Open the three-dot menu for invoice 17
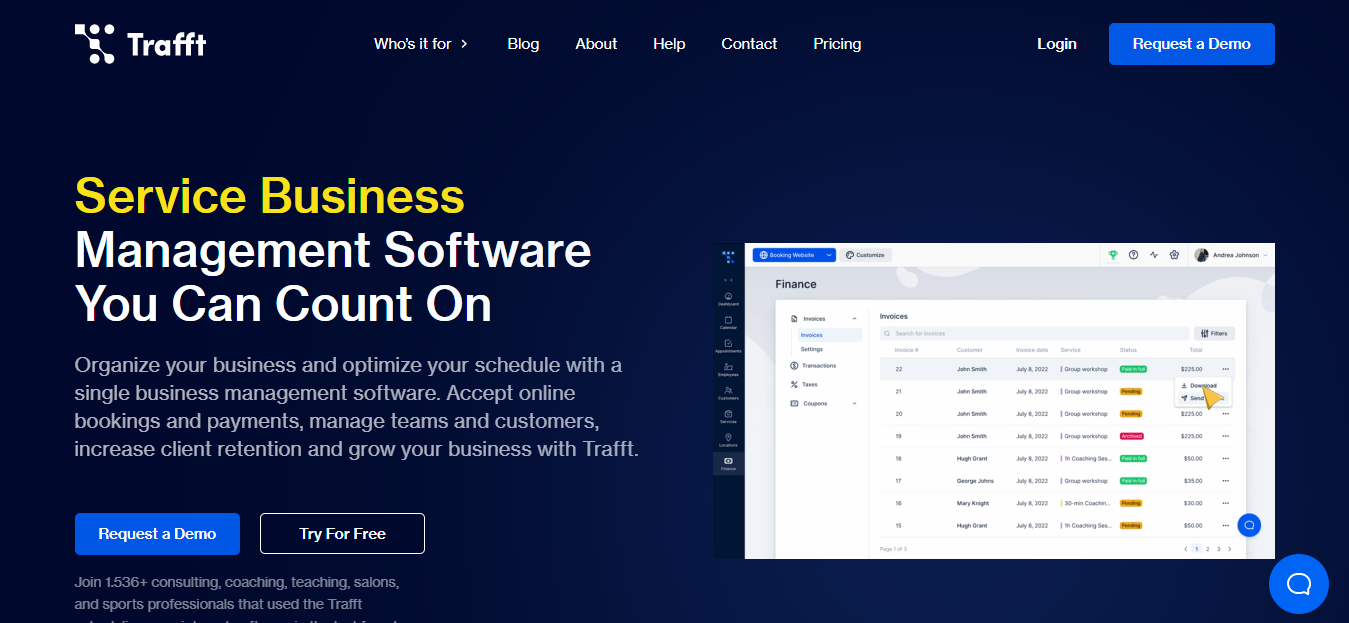 coord(1225,481)
